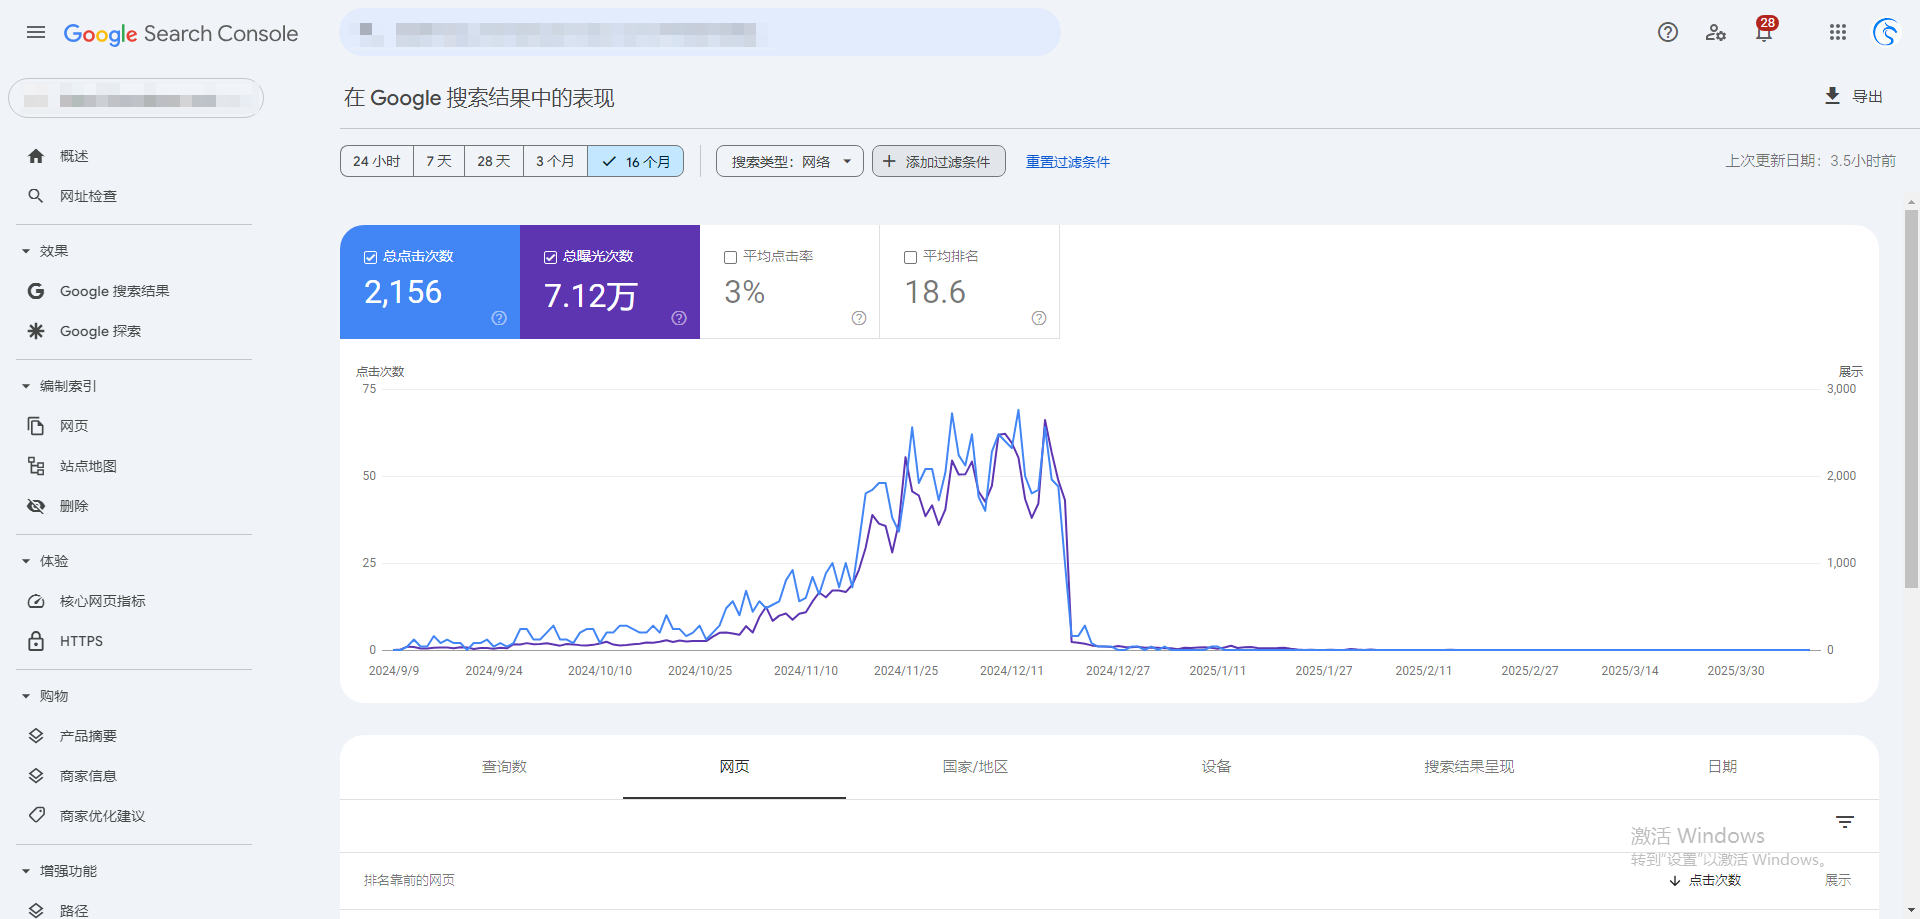Open 路径 breadcrumbs icon
This screenshot has width=1920, height=919.
coord(36,910)
